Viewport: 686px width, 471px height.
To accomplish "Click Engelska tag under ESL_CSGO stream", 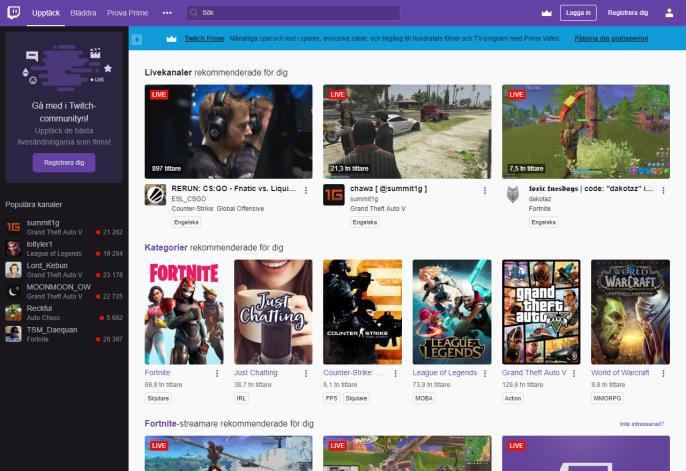I will coord(186,222).
